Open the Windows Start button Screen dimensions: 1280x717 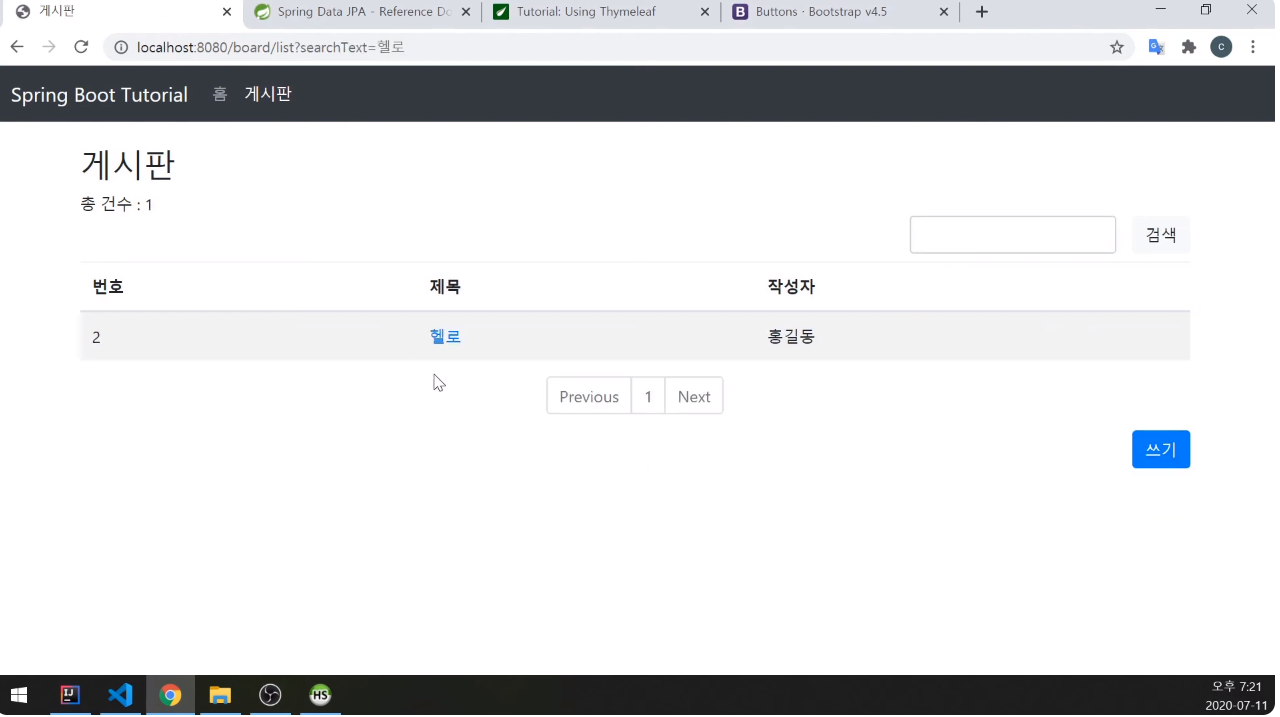click(19, 695)
